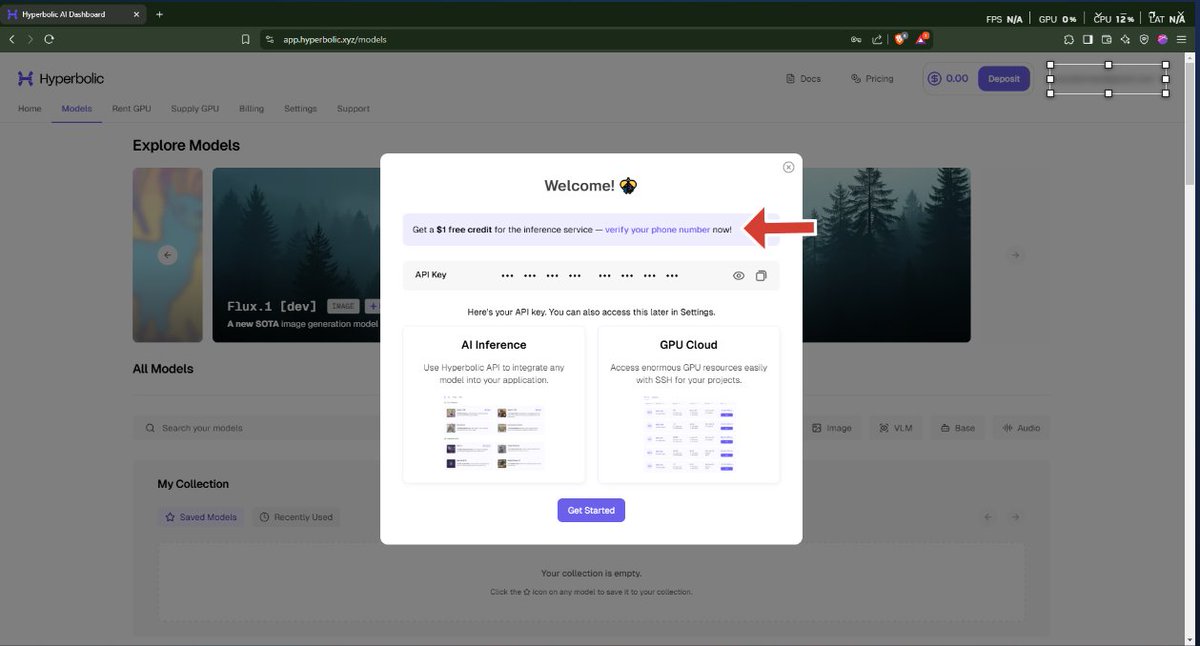The image size is (1200, 646).
Task: Click the Explore Models heading
Action: point(186,145)
